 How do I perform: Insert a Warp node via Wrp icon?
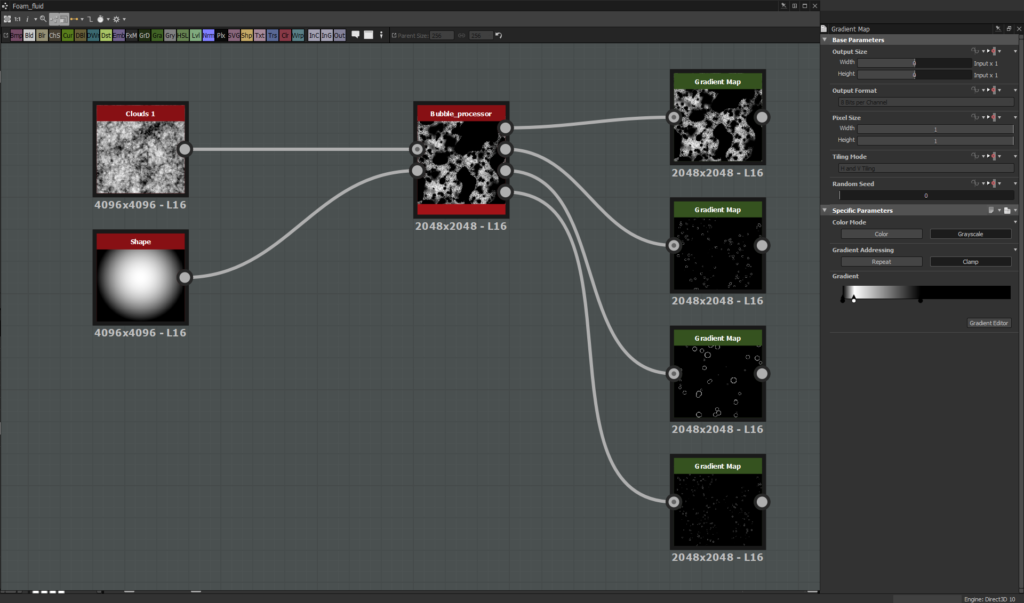point(298,35)
